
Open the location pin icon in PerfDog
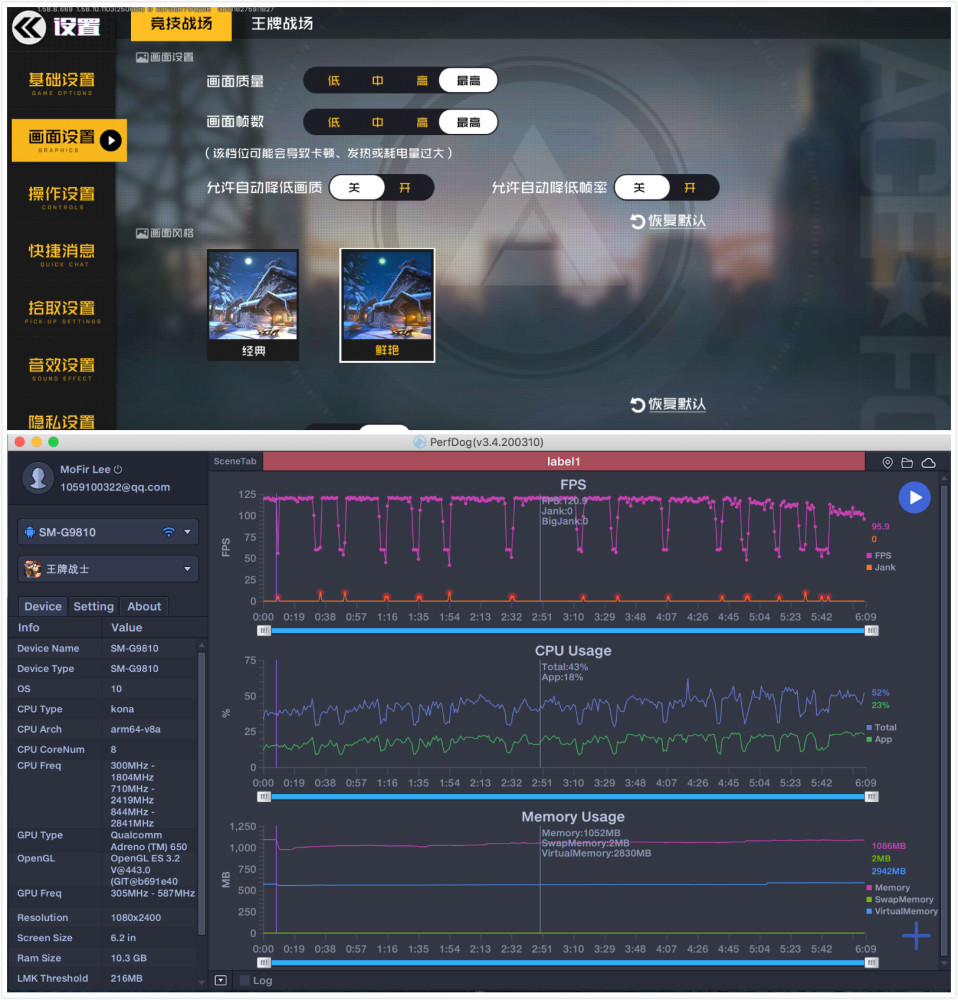(x=887, y=463)
